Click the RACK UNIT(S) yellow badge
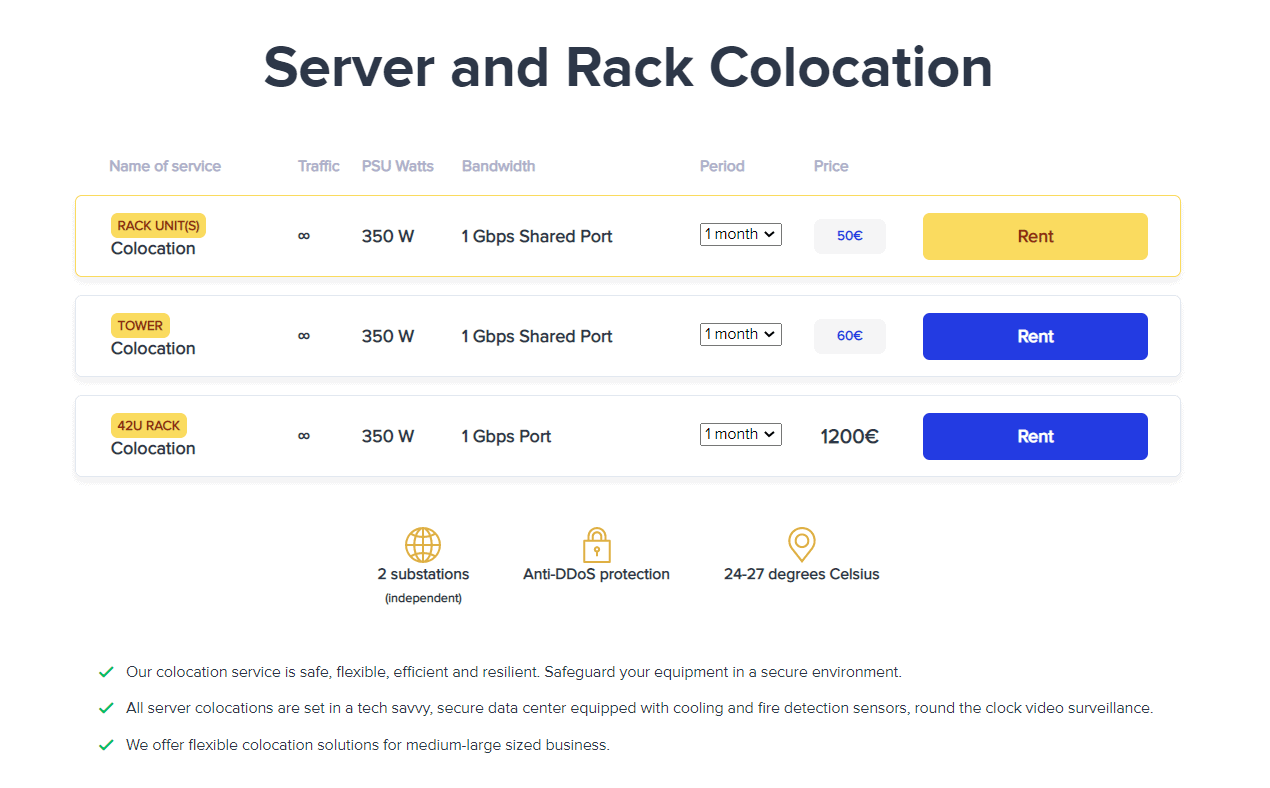The width and height of the screenshot is (1270, 788). coord(158,225)
